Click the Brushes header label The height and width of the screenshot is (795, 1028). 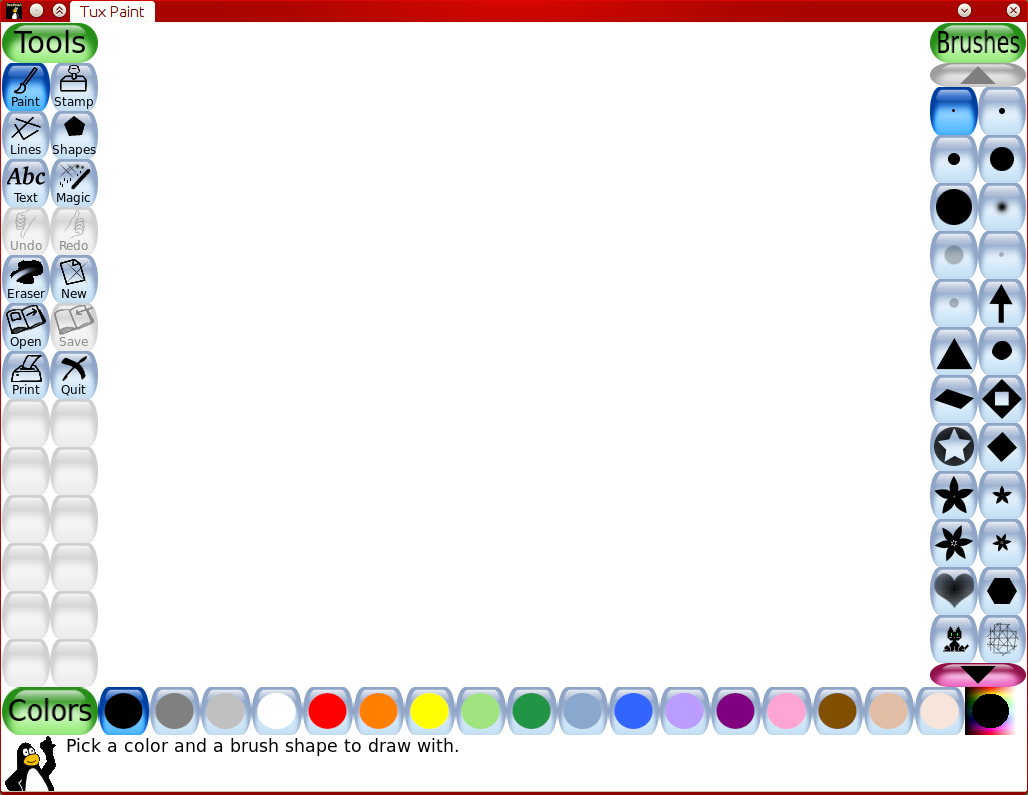click(x=978, y=43)
